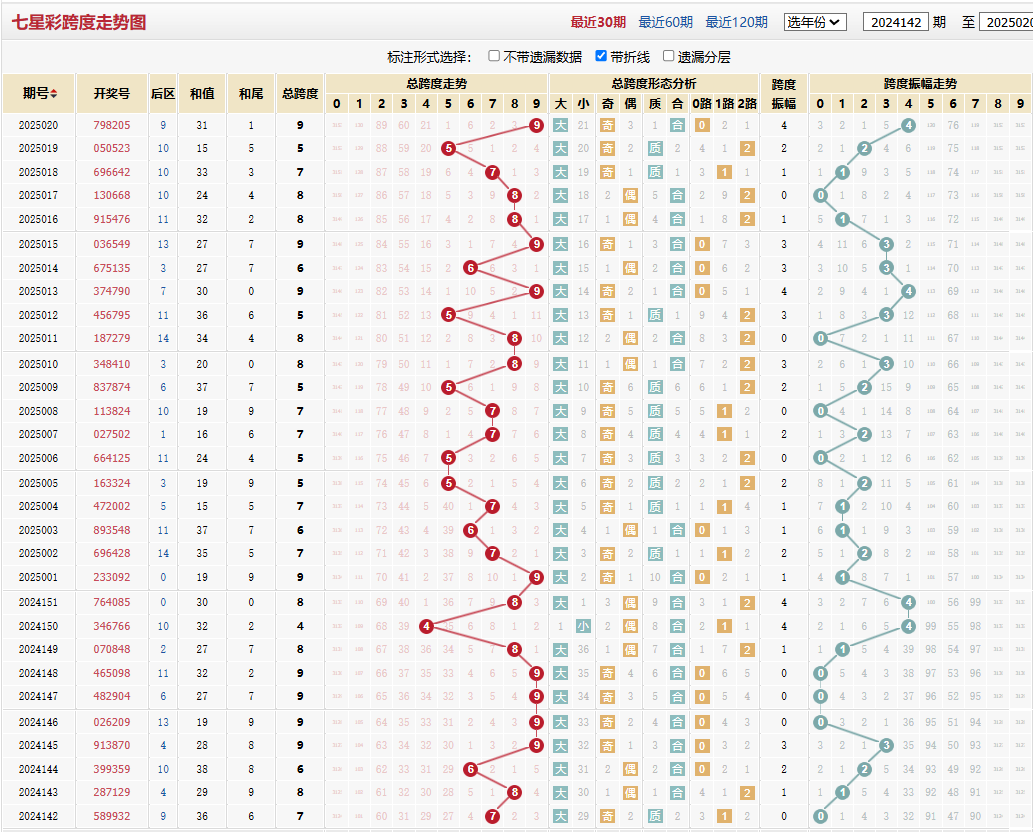Click teal amplitude ball 4 in row 2025020
The width and height of the screenshot is (1033, 832).
[908, 125]
